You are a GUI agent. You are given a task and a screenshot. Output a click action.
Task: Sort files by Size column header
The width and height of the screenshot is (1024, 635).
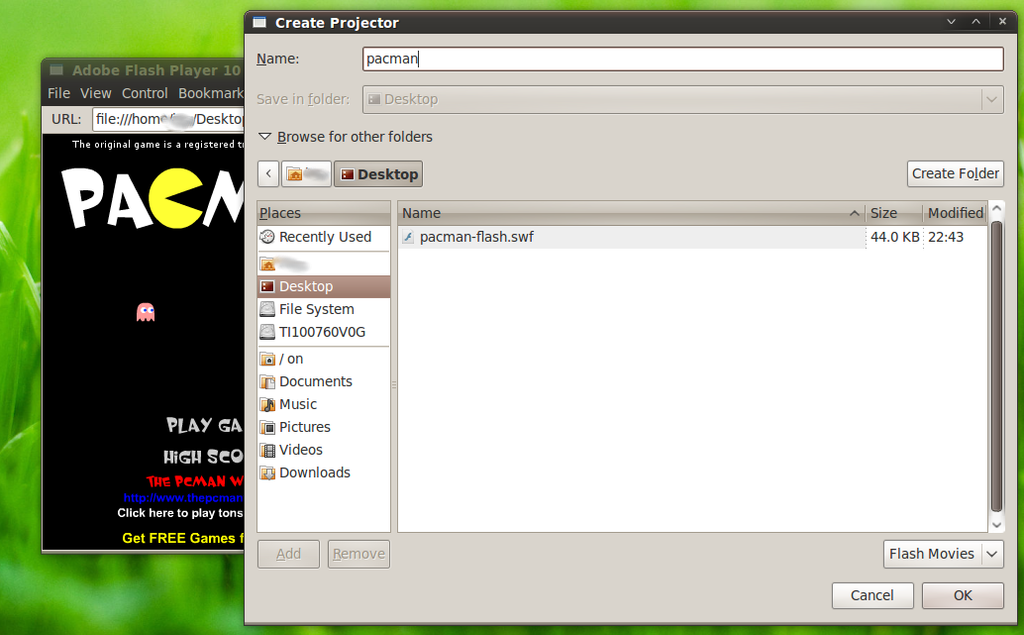894,213
